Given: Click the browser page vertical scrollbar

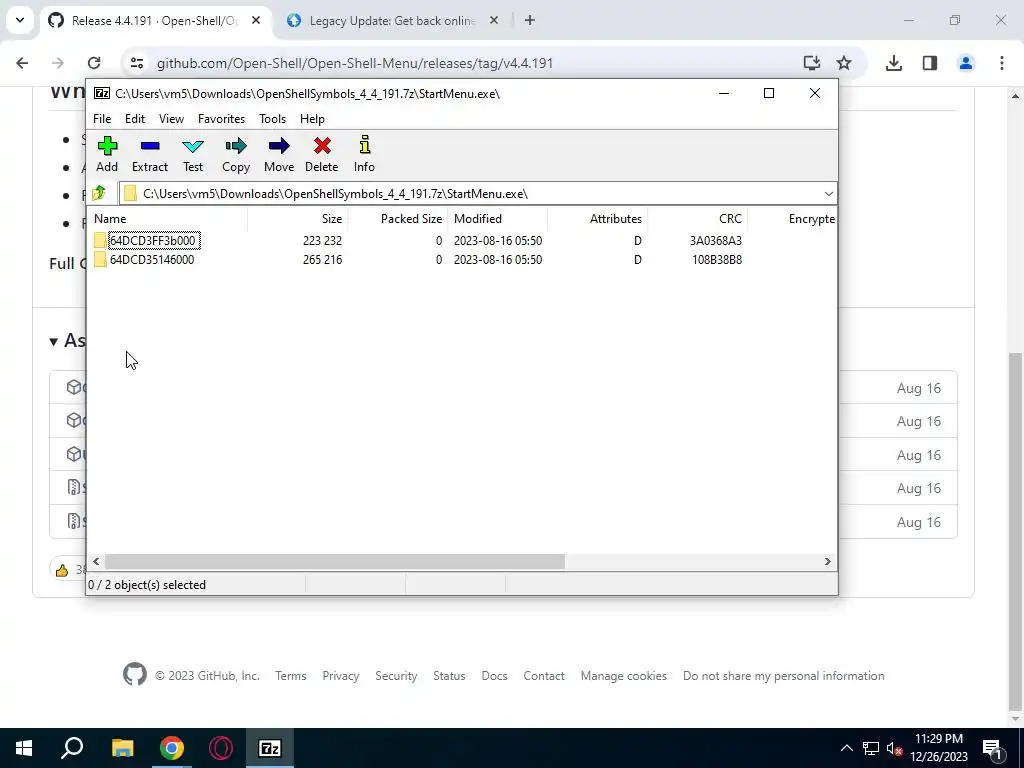Looking at the screenshot, I should click(1015, 532).
